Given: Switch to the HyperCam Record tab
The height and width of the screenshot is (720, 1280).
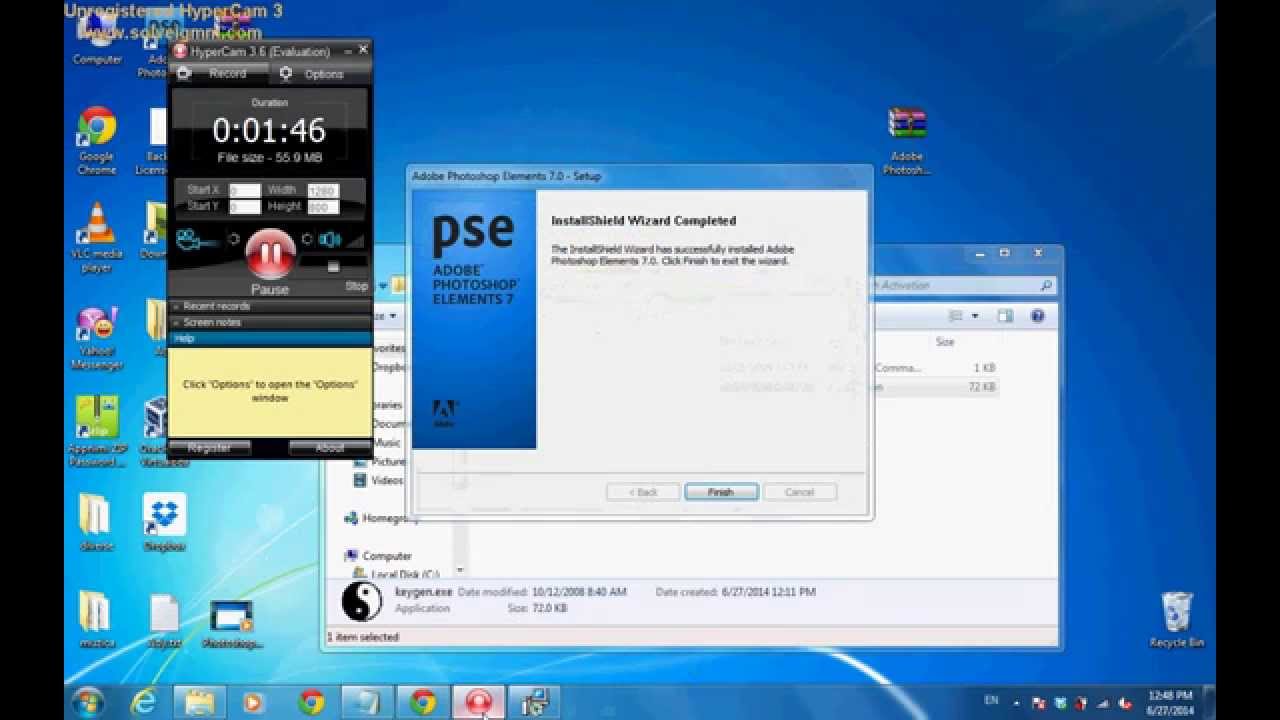Looking at the screenshot, I should click(x=219, y=74).
